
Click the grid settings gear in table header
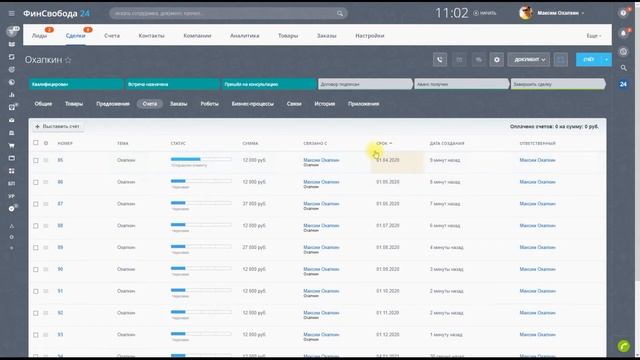pos(46,143)
